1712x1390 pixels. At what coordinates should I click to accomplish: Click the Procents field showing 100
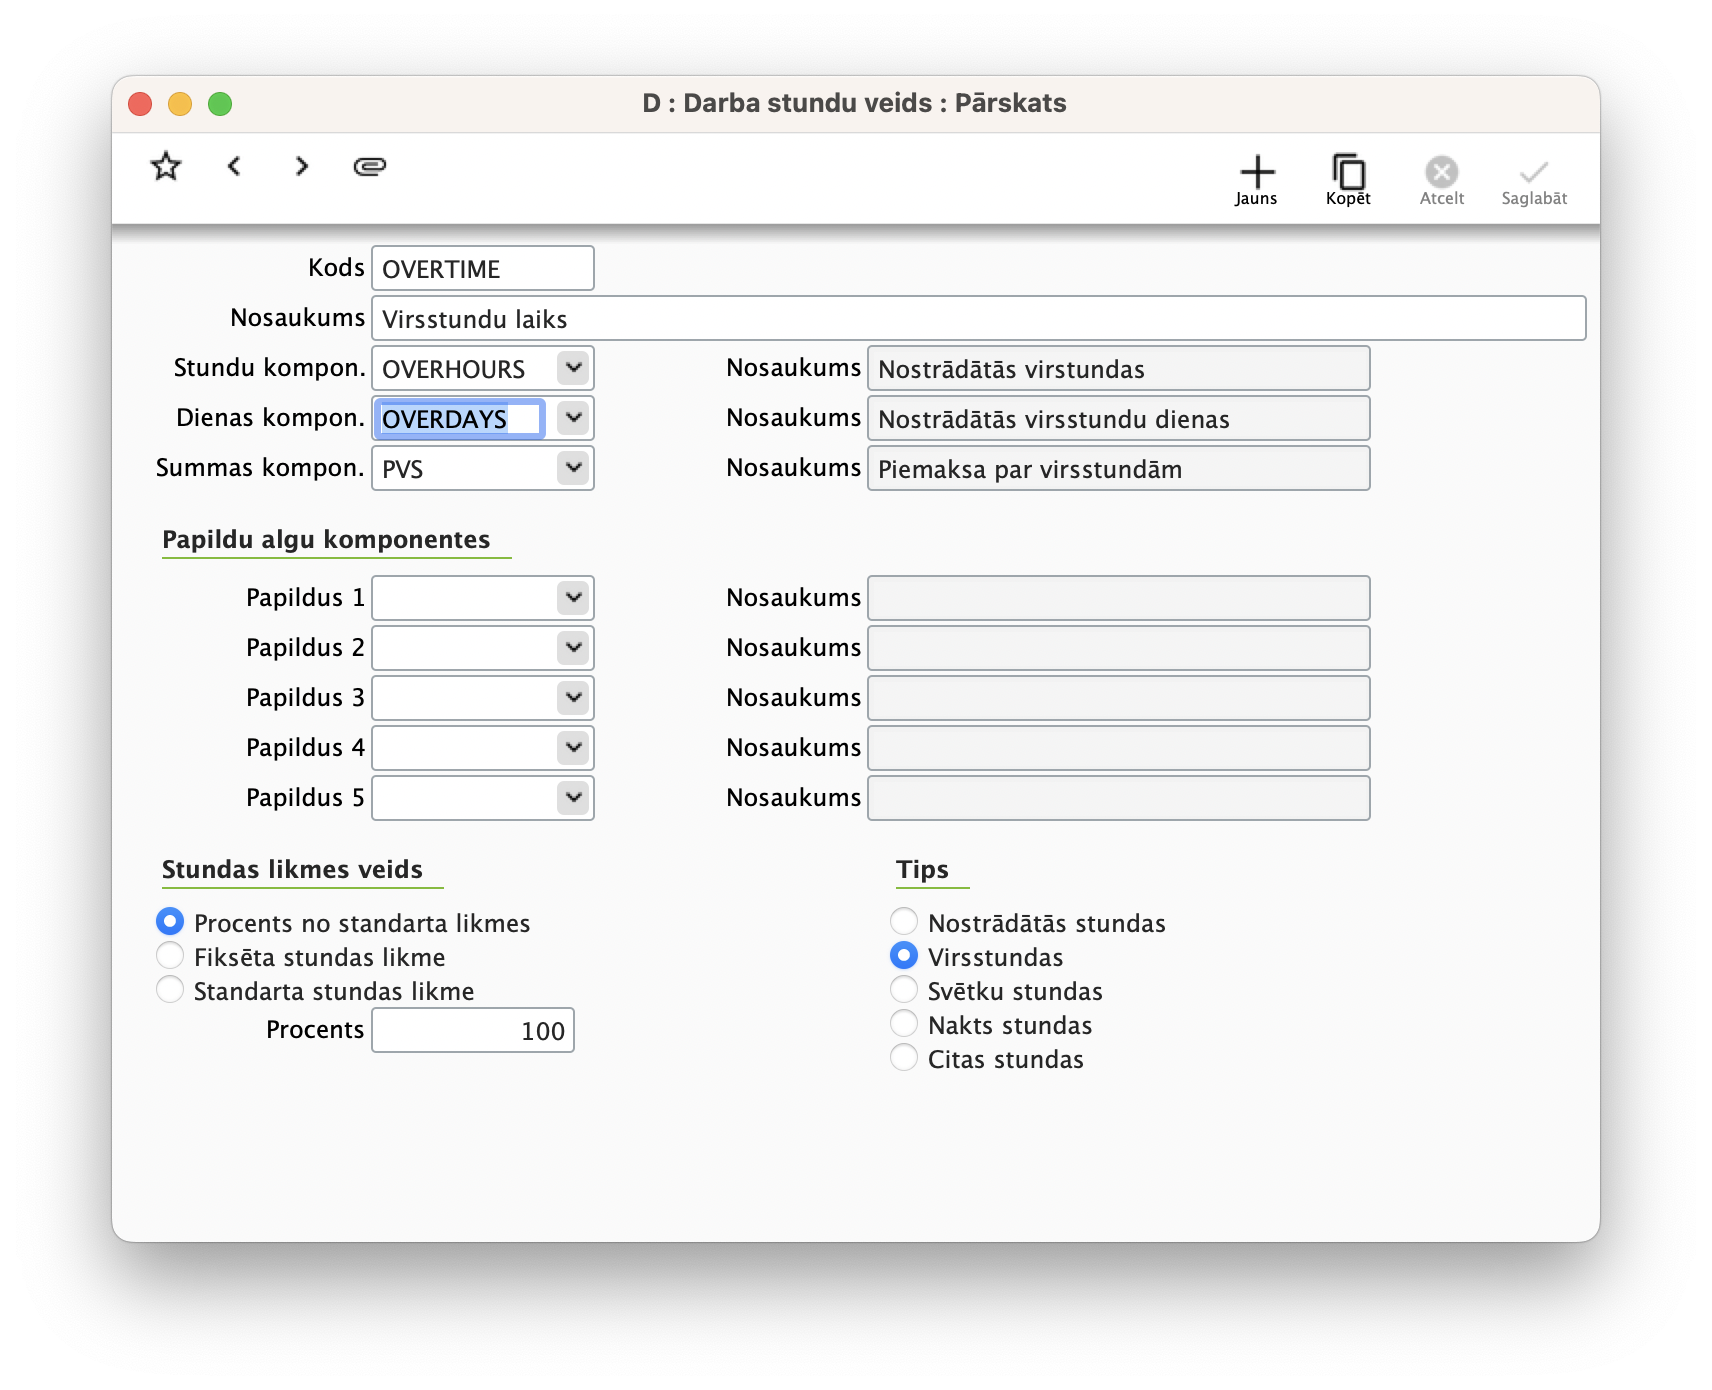(473, 1030)
